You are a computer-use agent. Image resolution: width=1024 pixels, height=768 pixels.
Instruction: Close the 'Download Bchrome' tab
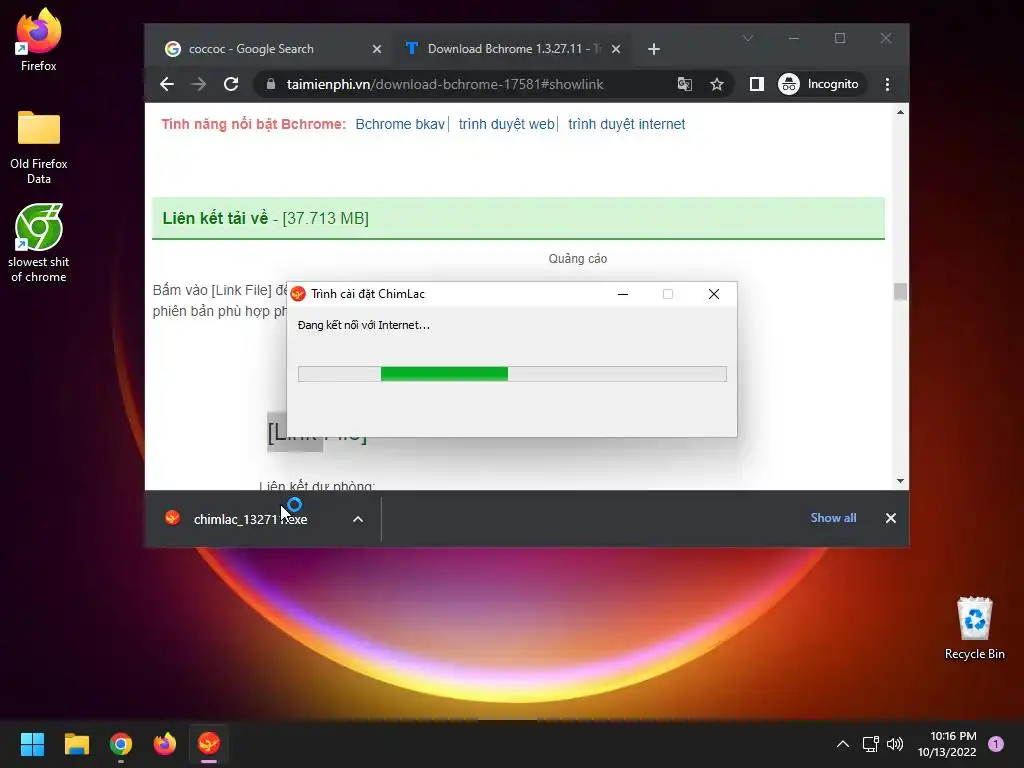click(x=616, y=49)
